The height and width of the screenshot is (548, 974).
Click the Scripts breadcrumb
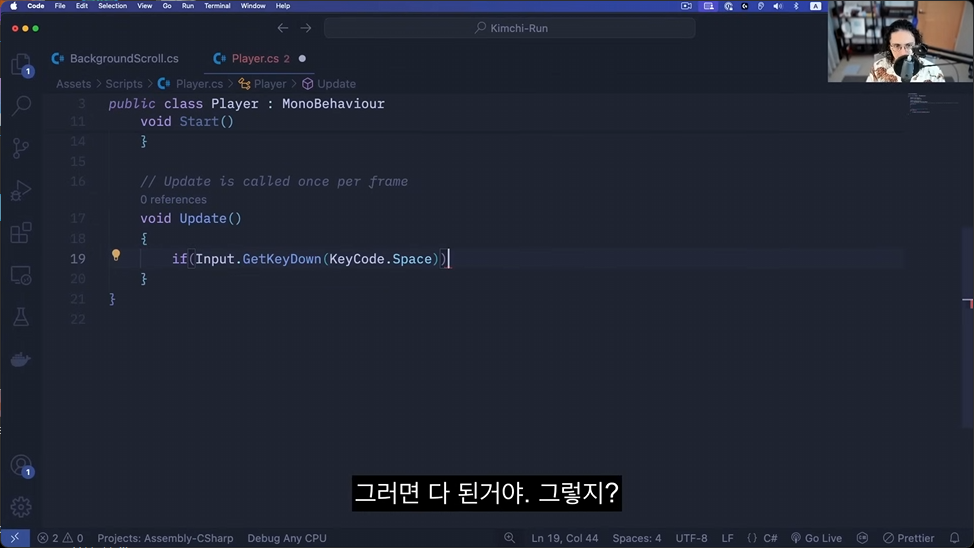124,84
